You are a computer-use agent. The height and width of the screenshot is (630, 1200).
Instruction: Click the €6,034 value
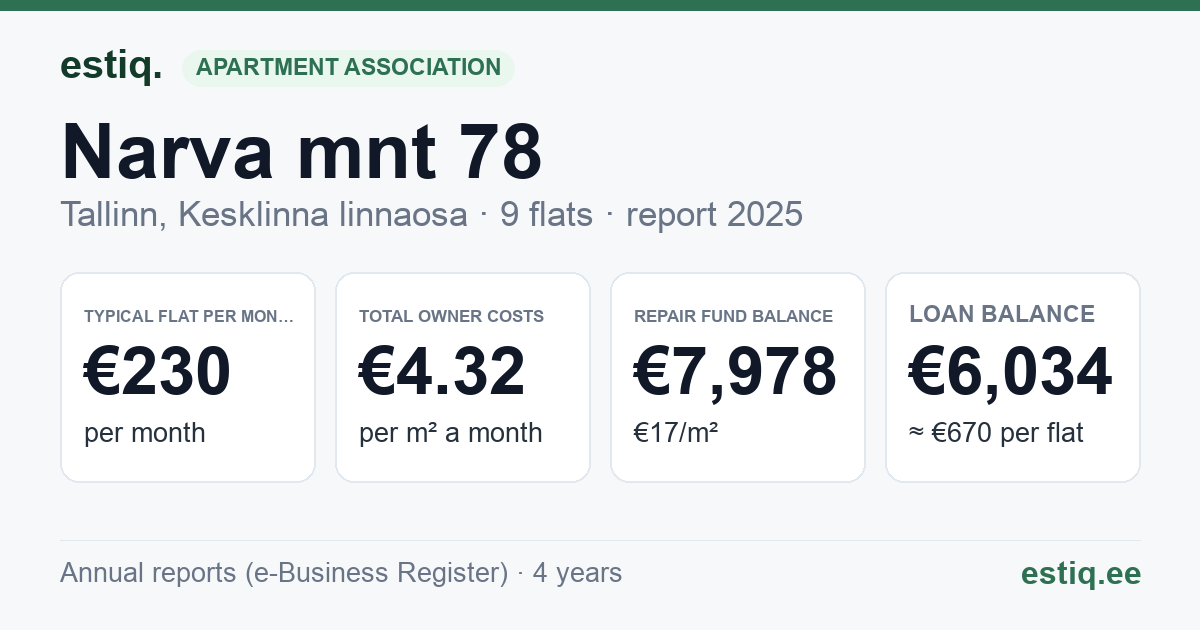(x=1010, y=371)
